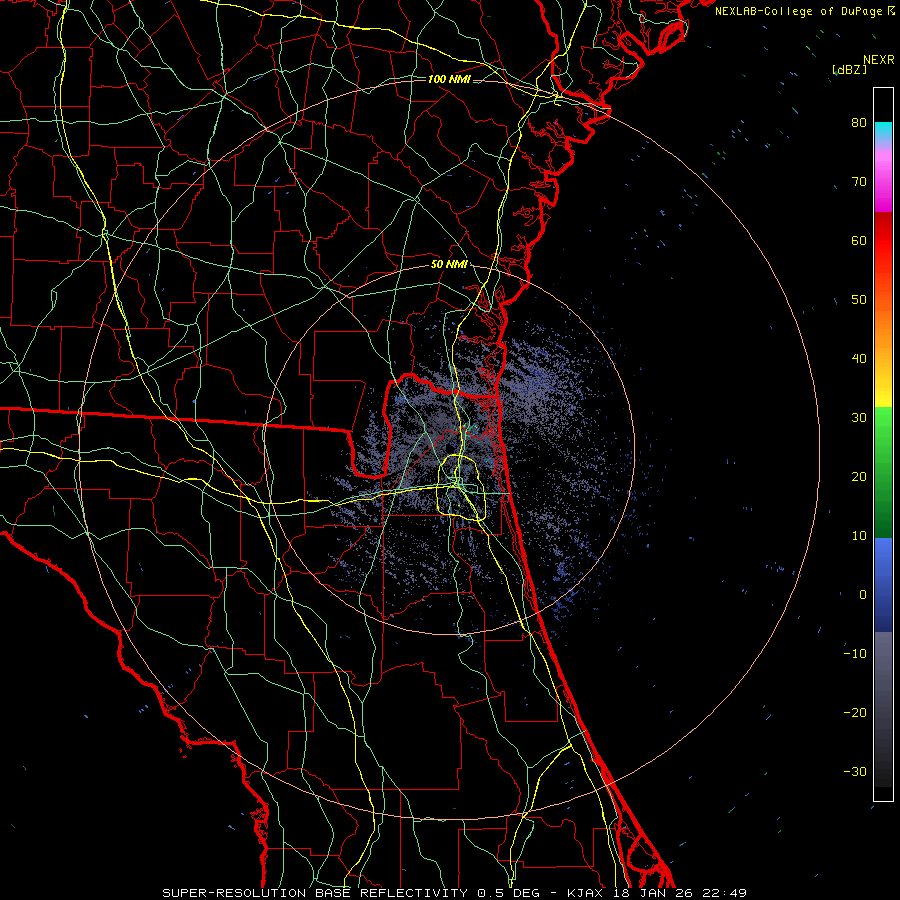
Task: Click the green segment of the color bar
Action: (883, 472)
